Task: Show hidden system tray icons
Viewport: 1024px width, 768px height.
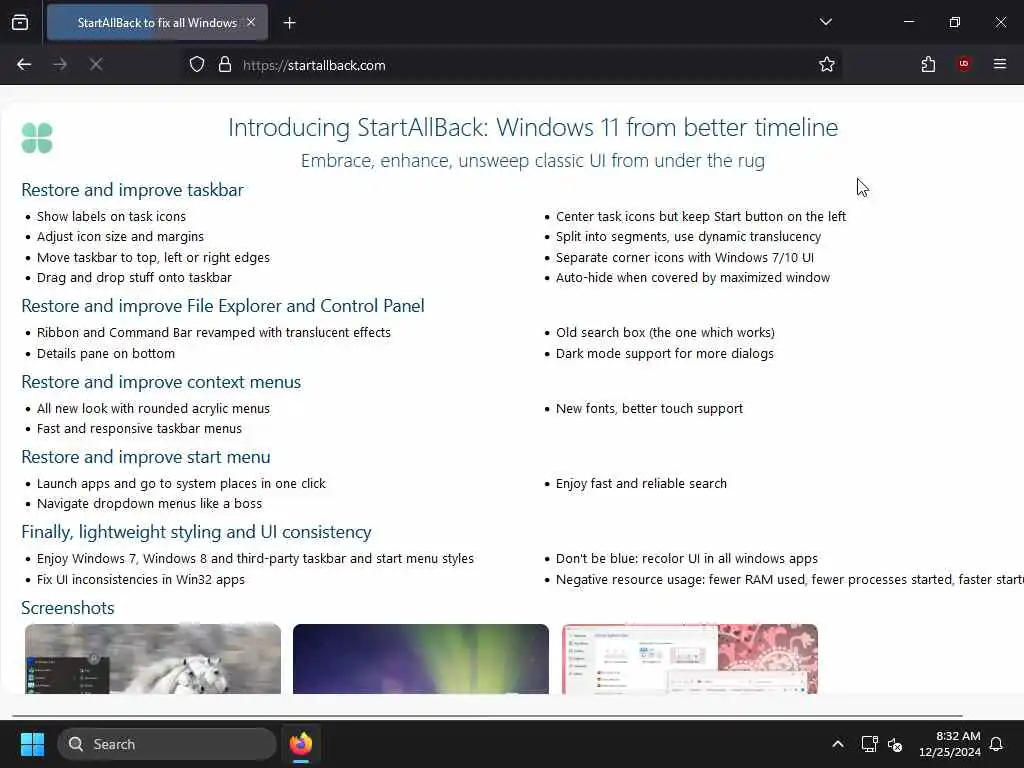Action: click(x=838, y=744)
